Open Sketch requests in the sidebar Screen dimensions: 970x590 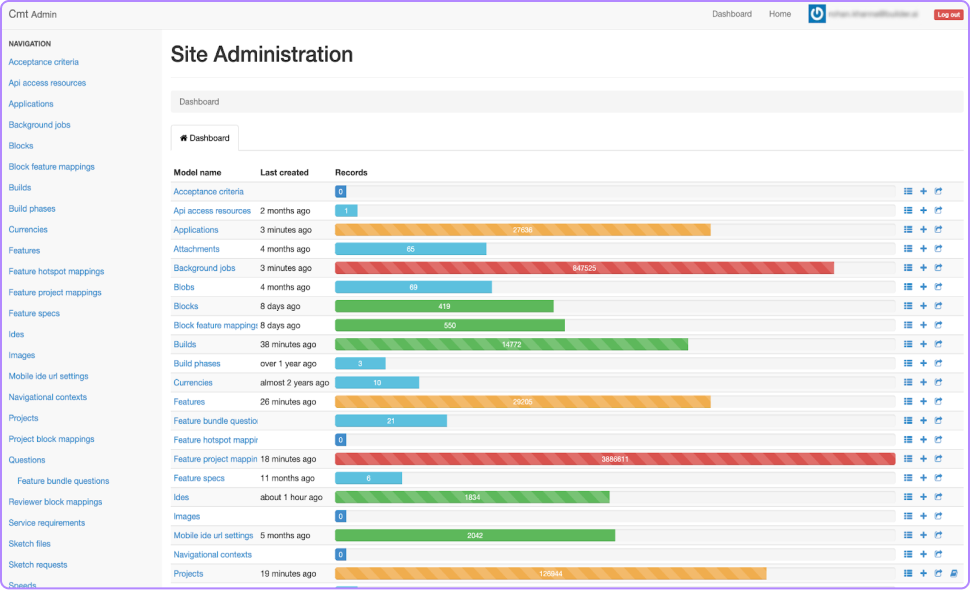pos(38,565)
